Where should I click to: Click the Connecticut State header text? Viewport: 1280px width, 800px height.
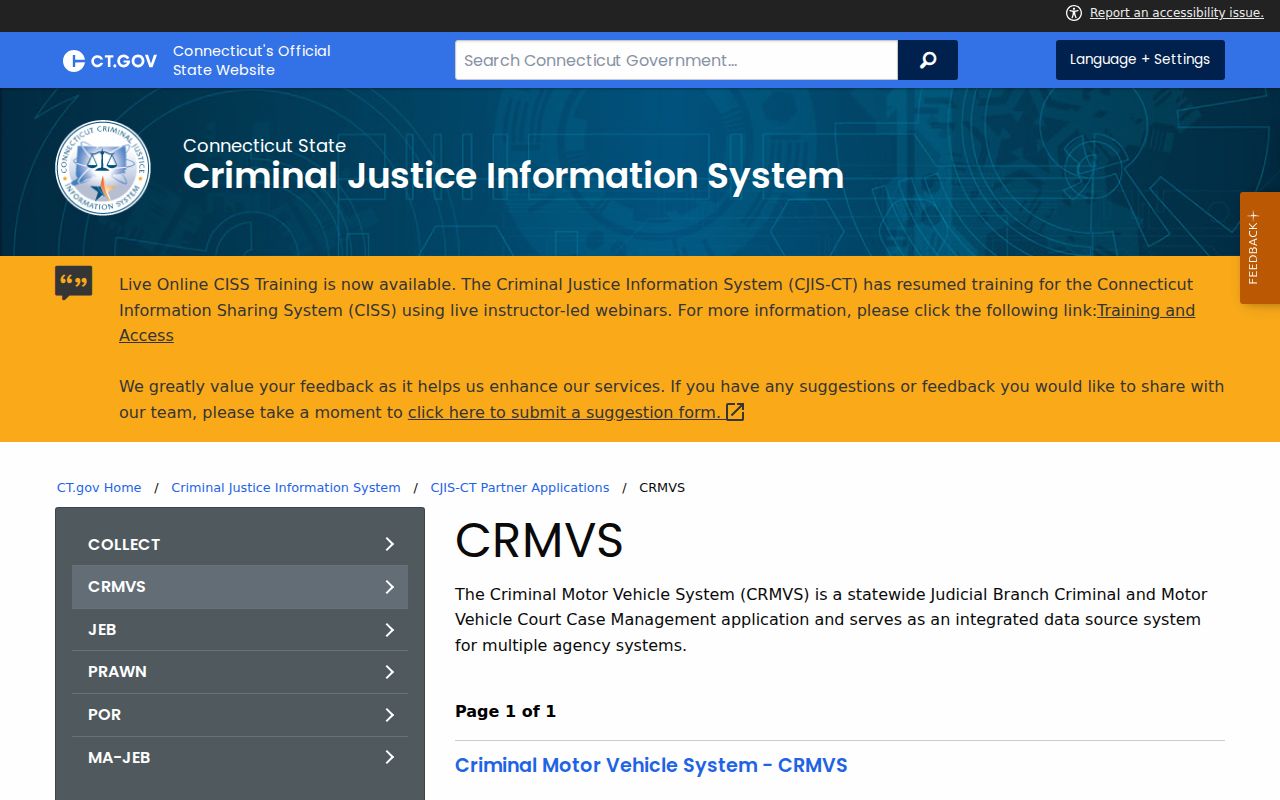click(264, 145)
